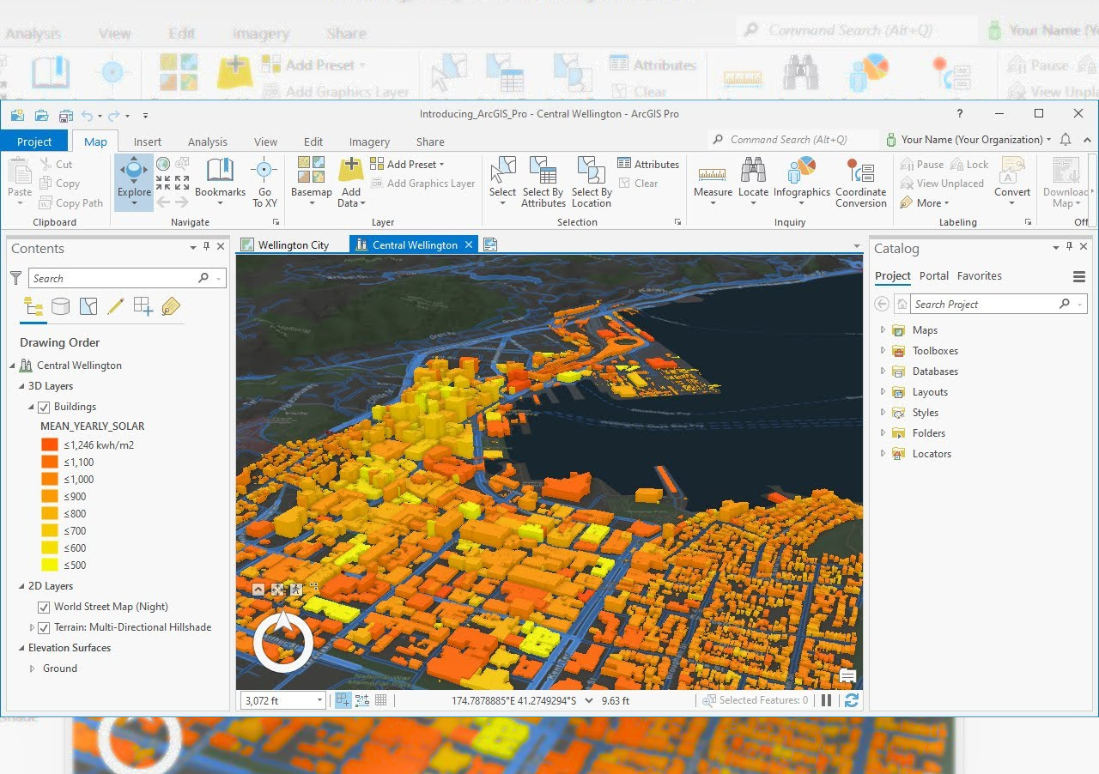Open the Add Preset dropdown
Image resolution: width=1099 pixels, height=774 pixels.
click(407, 164)
